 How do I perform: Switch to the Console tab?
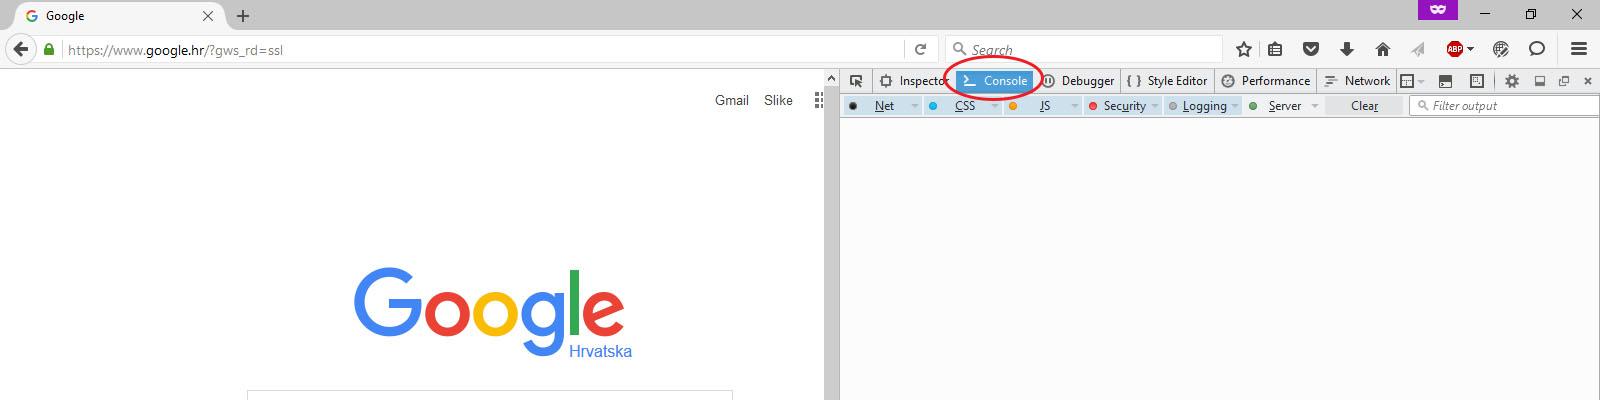(996, 81)
